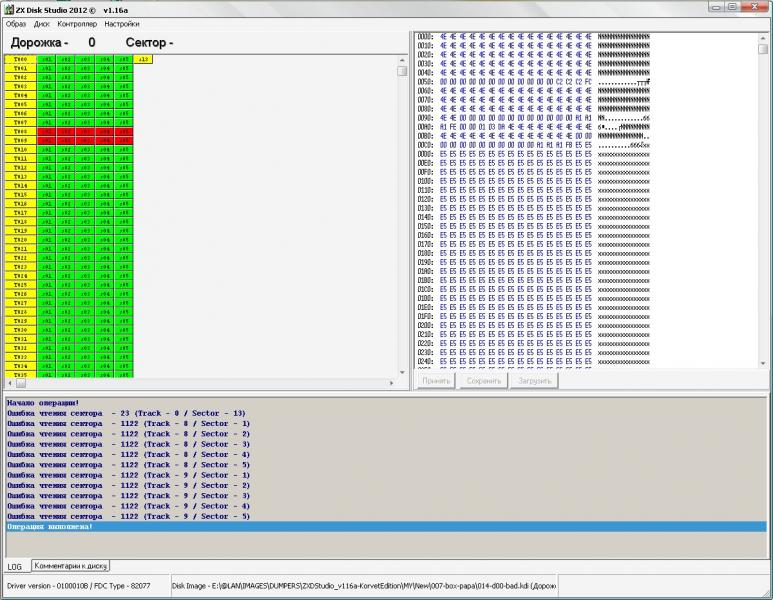Select the Track 0 / Sector 13 error log entry
This screenshot has width=773, height=600.
click(128, 413)
